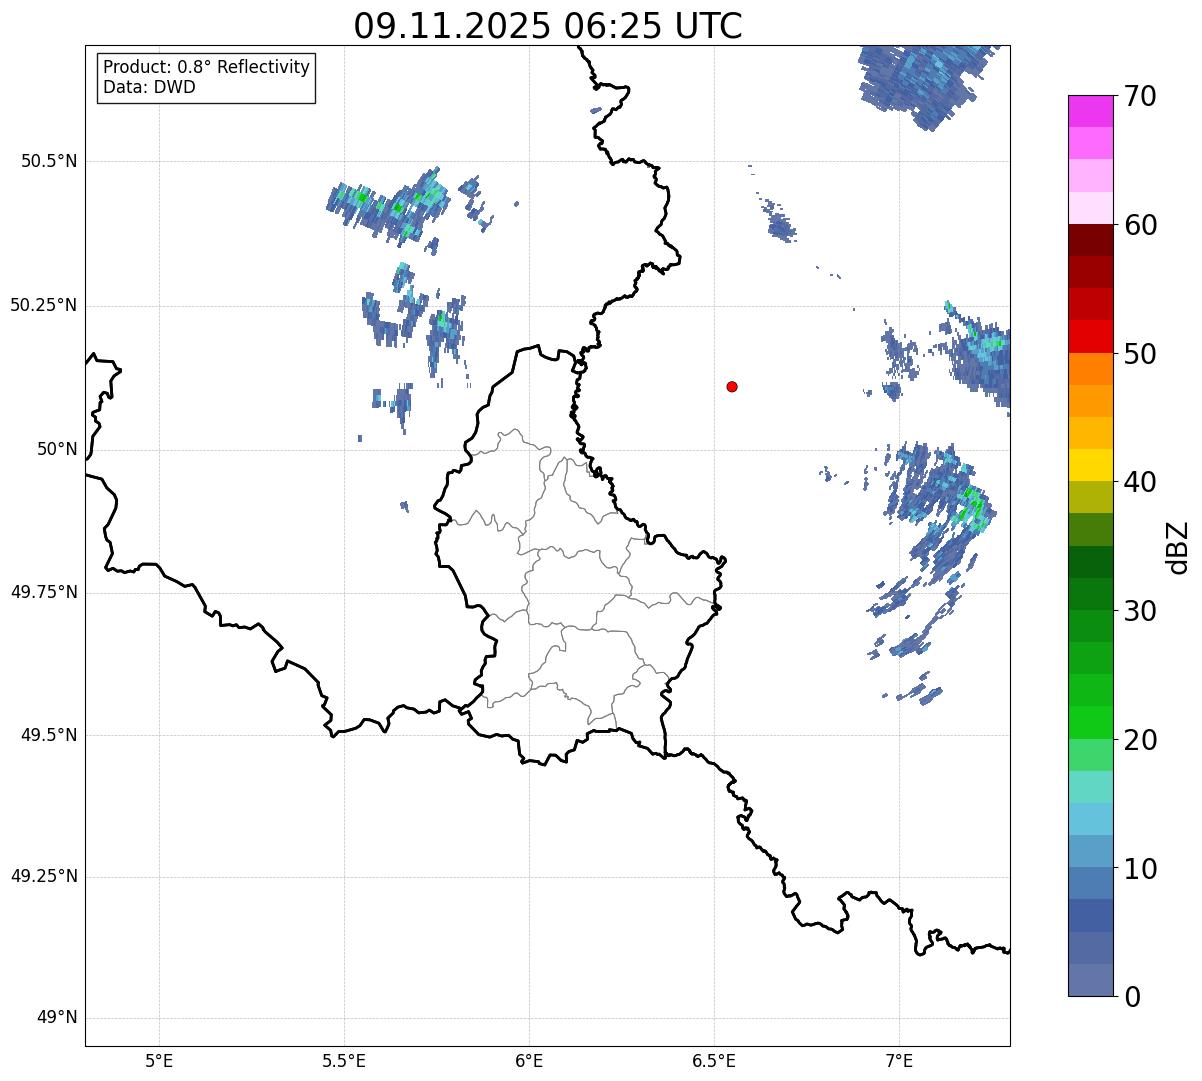Screen dimensions: 1202x1081
Task: Click the 5.5°E longitude label
Action: pyautogui.click(x=344, y=1060)
